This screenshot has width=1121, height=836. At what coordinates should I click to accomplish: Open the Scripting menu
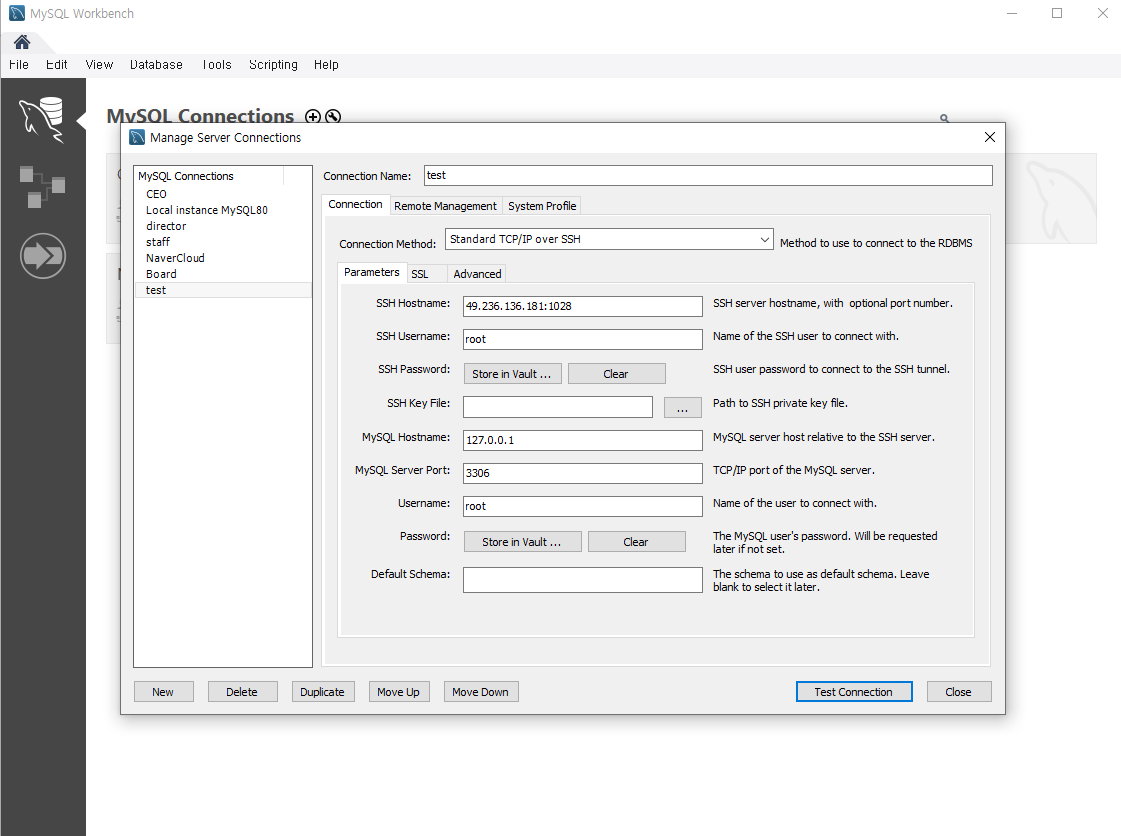(x=273, y=64)
